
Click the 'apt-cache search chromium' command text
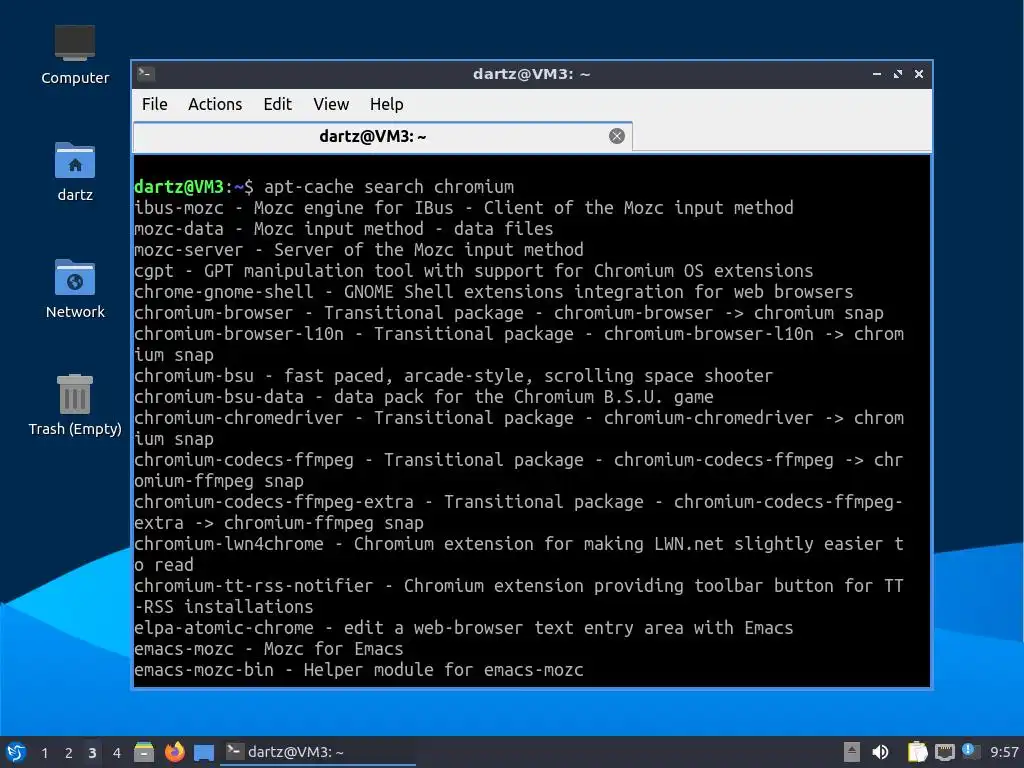tap(389, 187)
